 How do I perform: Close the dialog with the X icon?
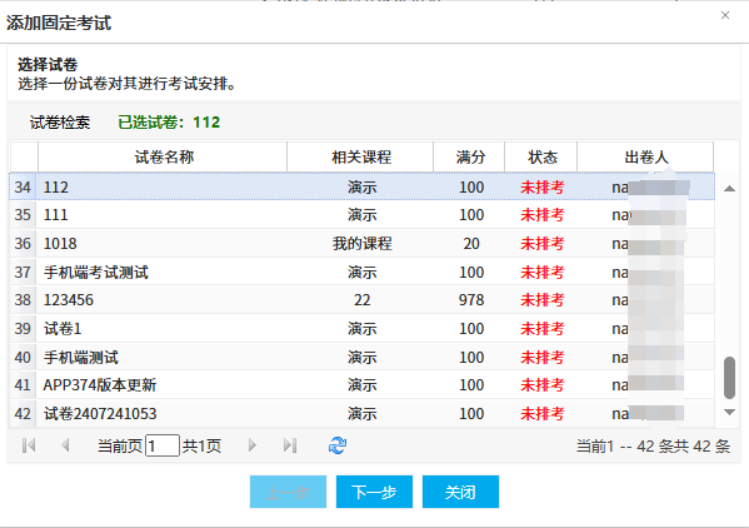click(x=725, y=16)
